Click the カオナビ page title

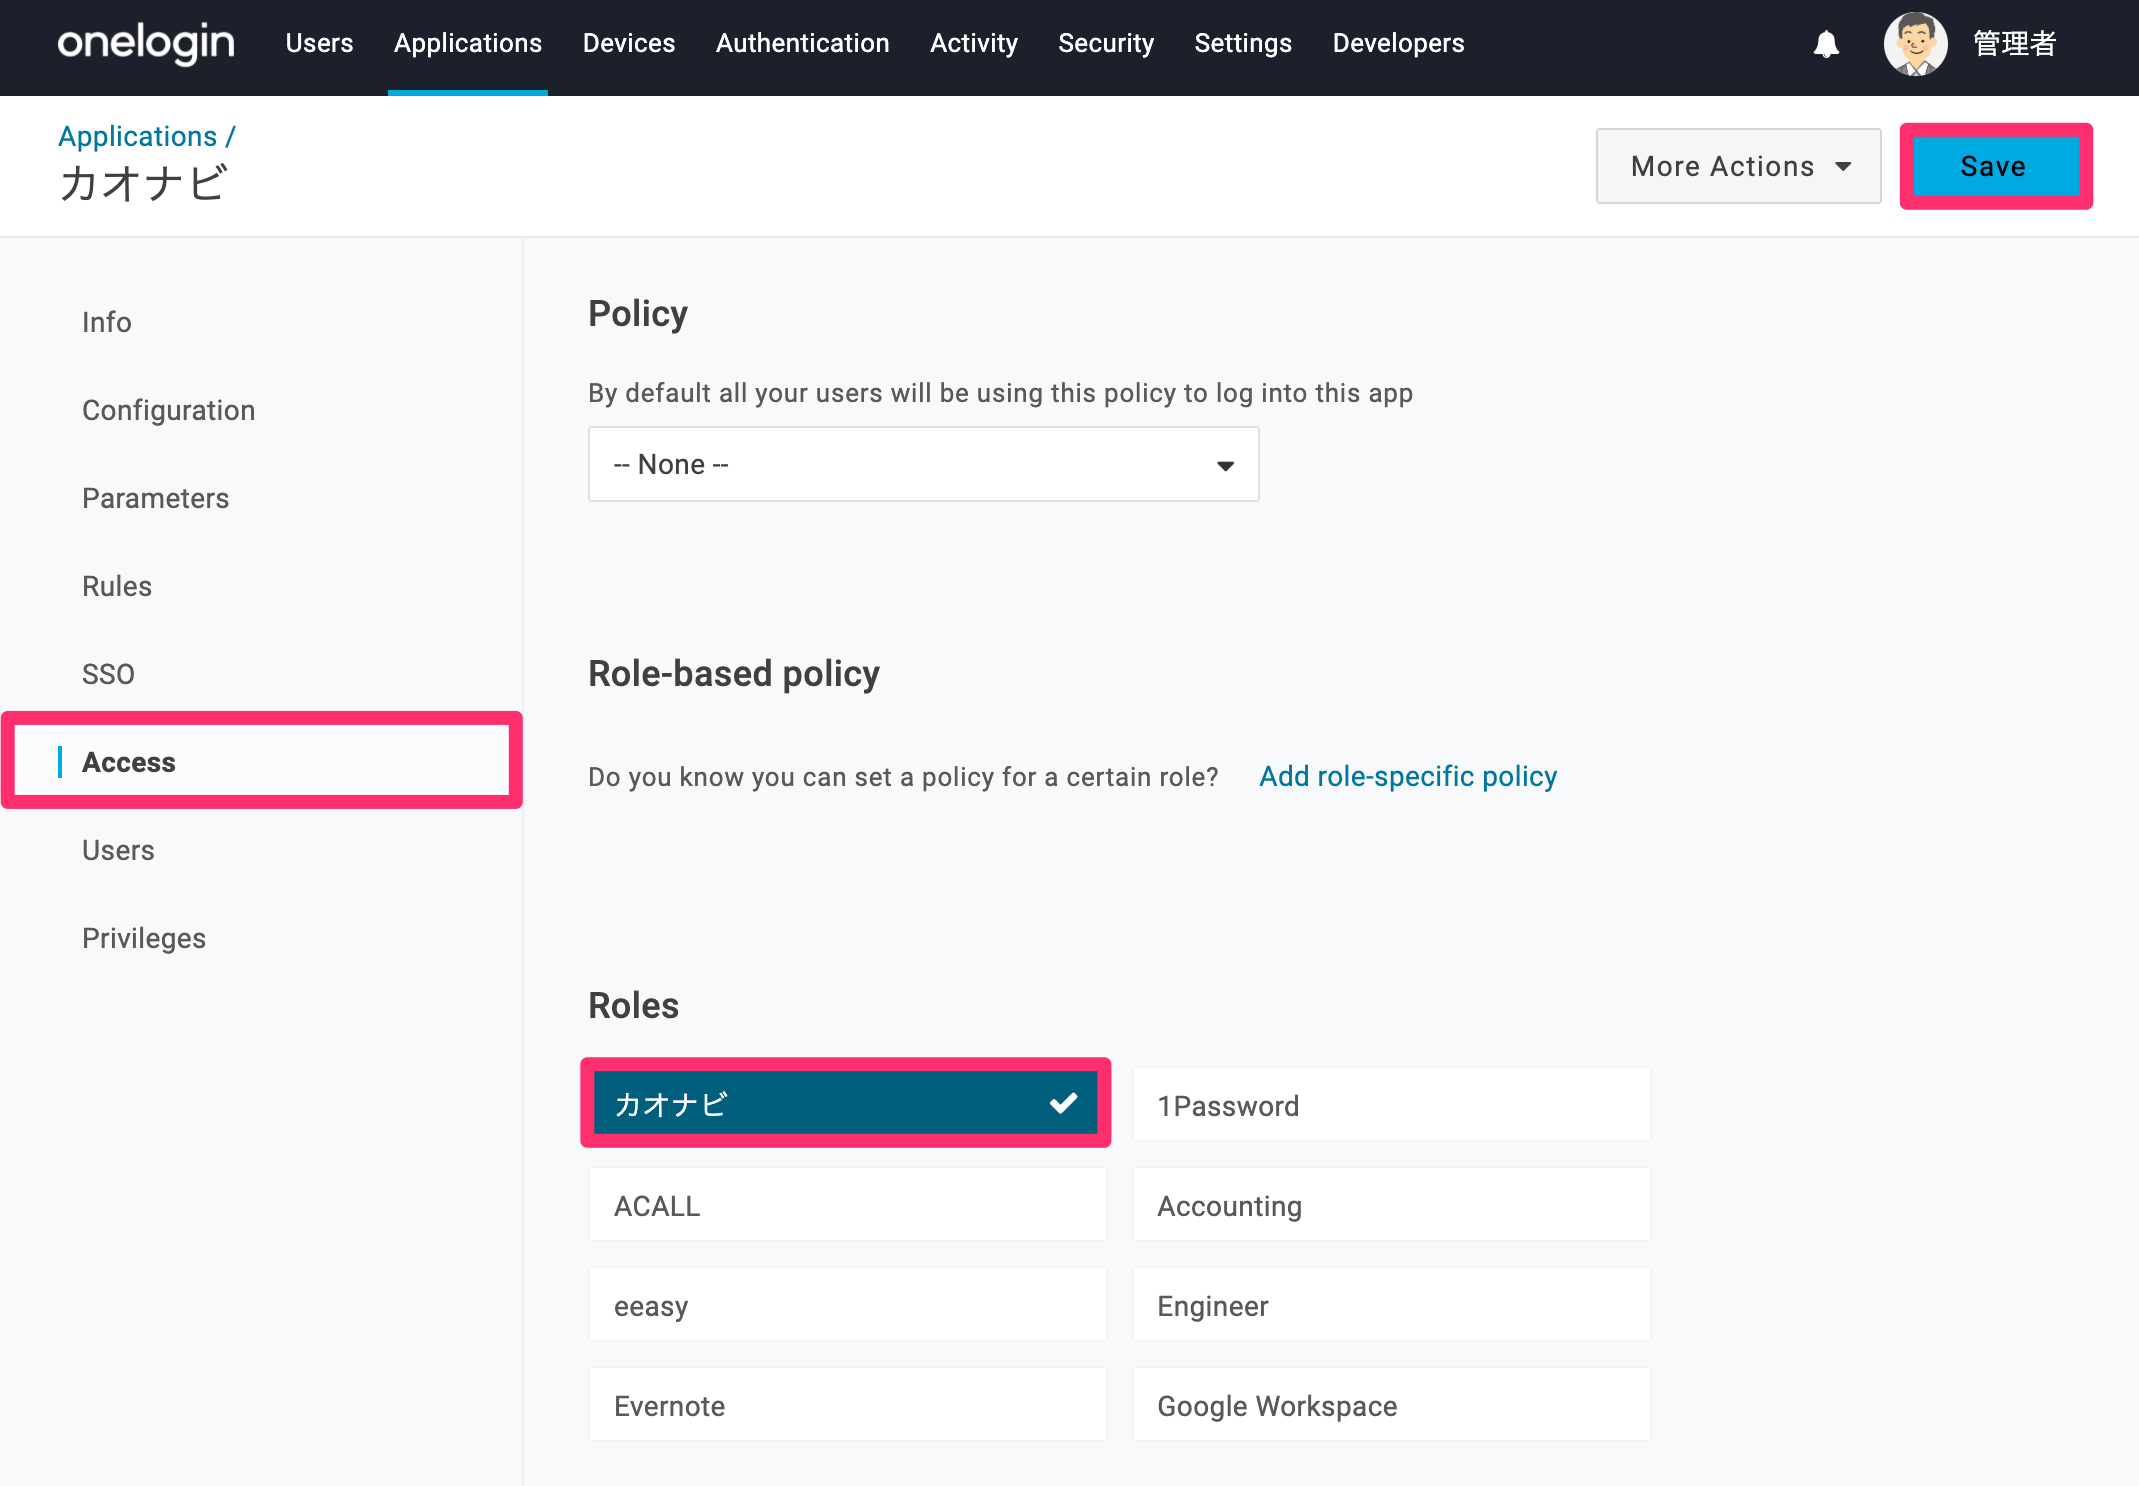[x=143, y=184]
